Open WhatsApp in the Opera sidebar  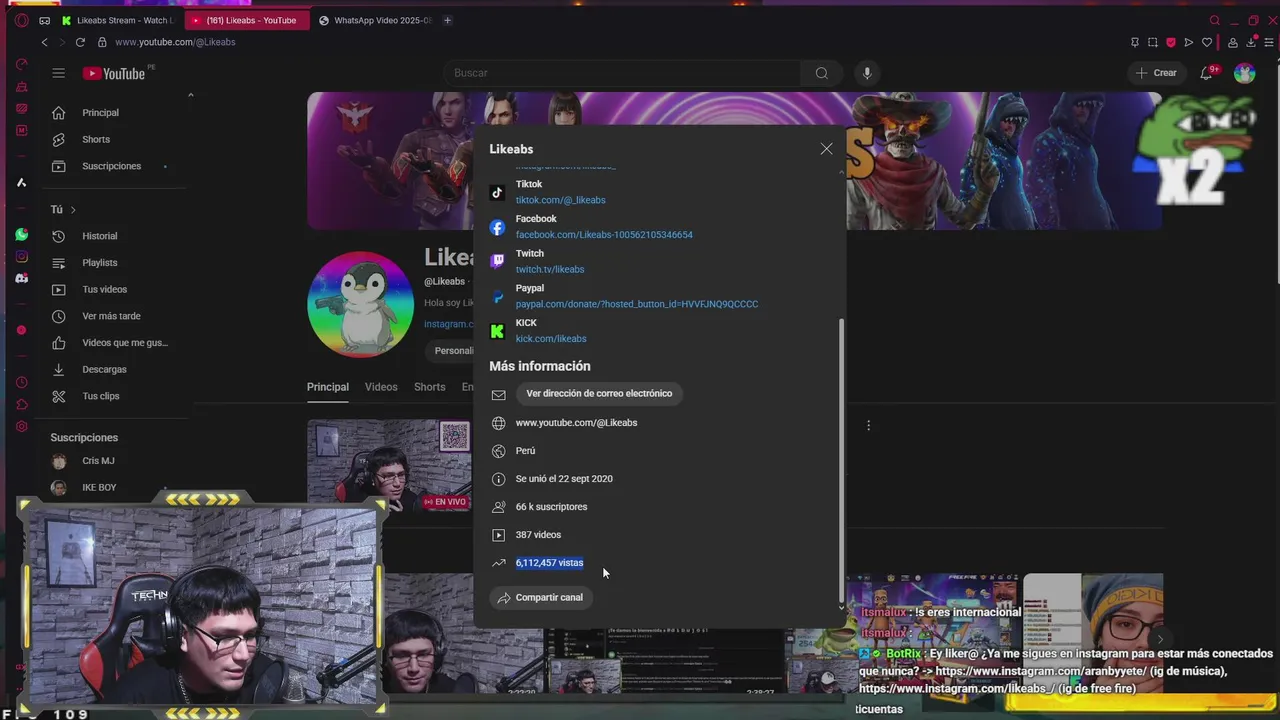pos(21,234)
